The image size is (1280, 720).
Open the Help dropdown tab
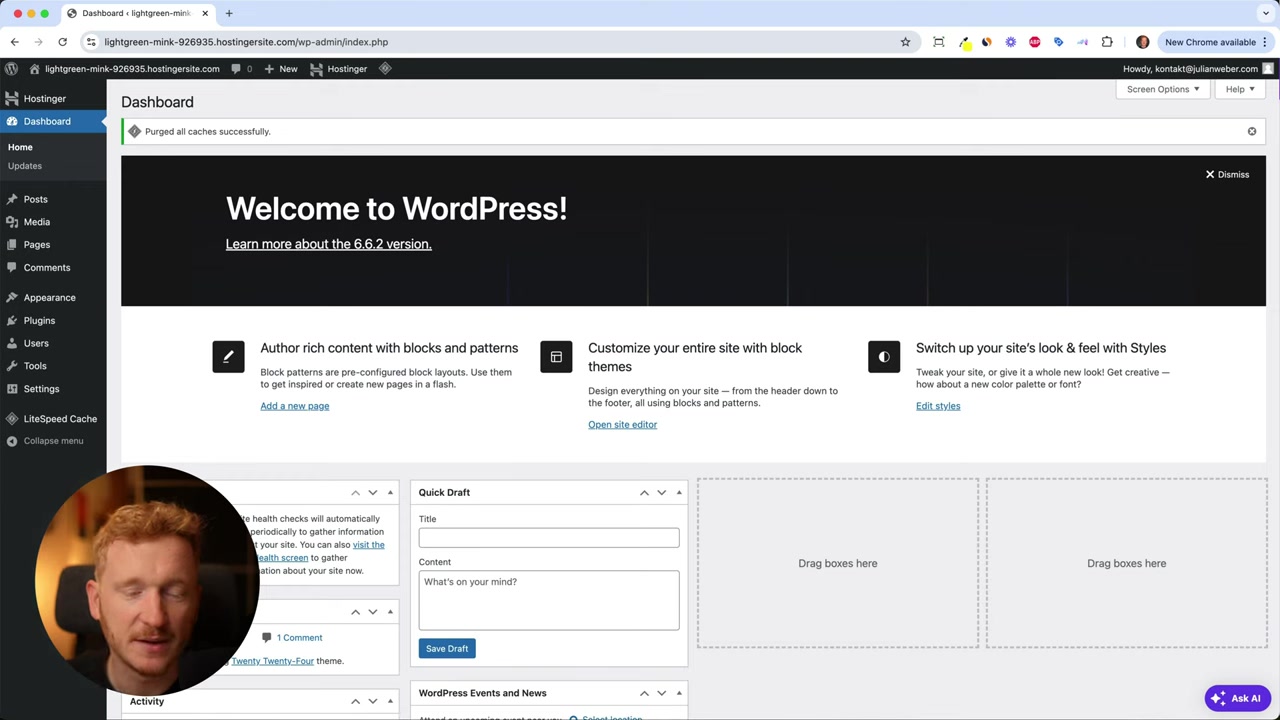(1240, 89)
